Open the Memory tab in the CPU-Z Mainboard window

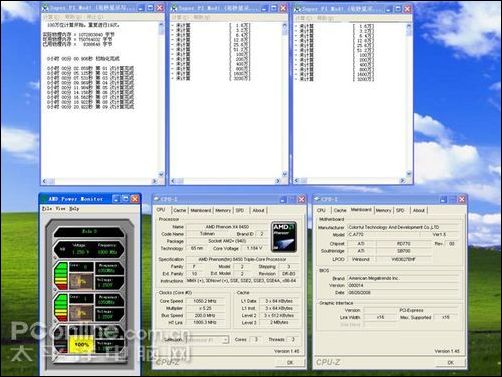coord(383,210)
